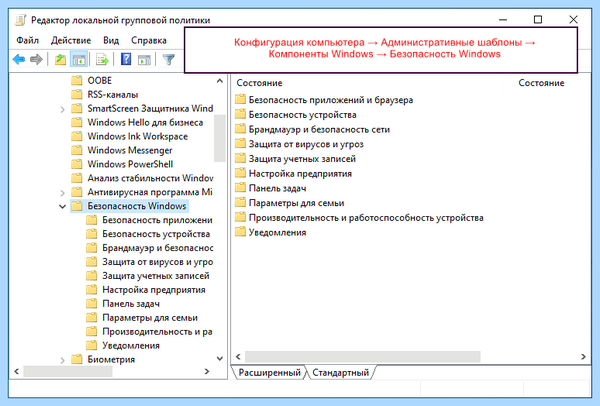This screenshot has width=600, height=406.
Task: Collapse the Безопасность Windows node
Action: [x=62, y=206]
